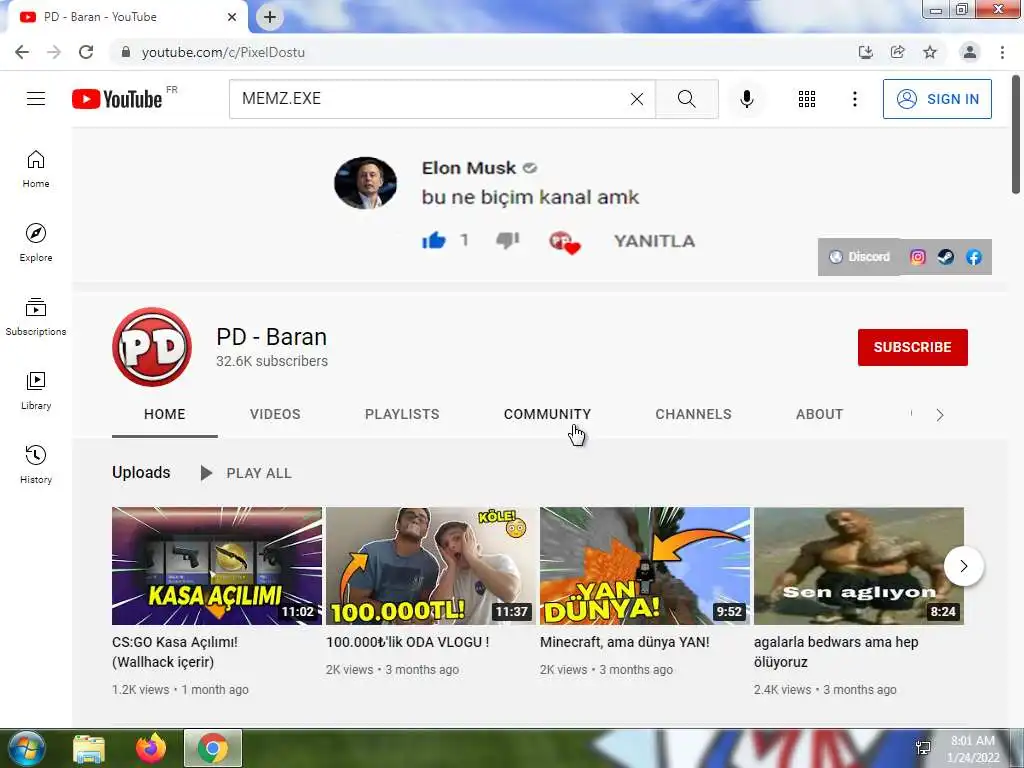Open Explore in the sidebar
1024x768 pixels.
point(36,243)
